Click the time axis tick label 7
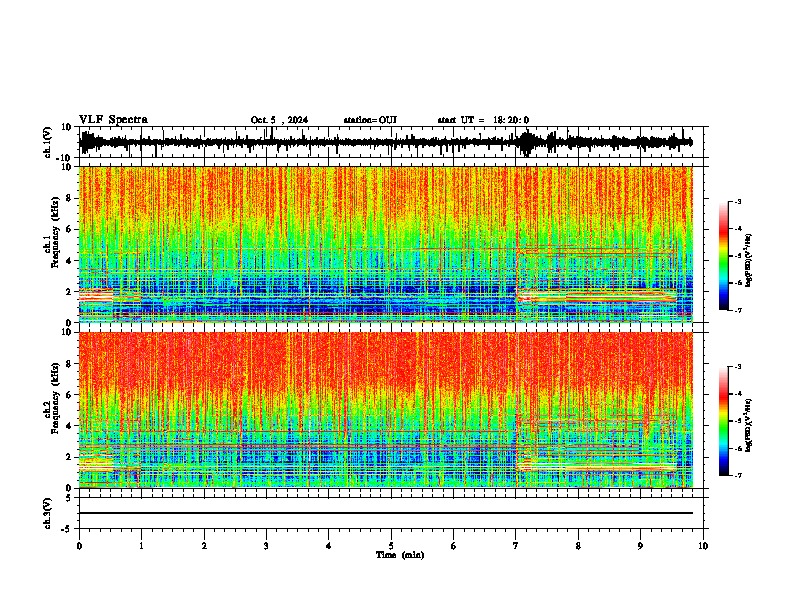 (x=516, y=546)
